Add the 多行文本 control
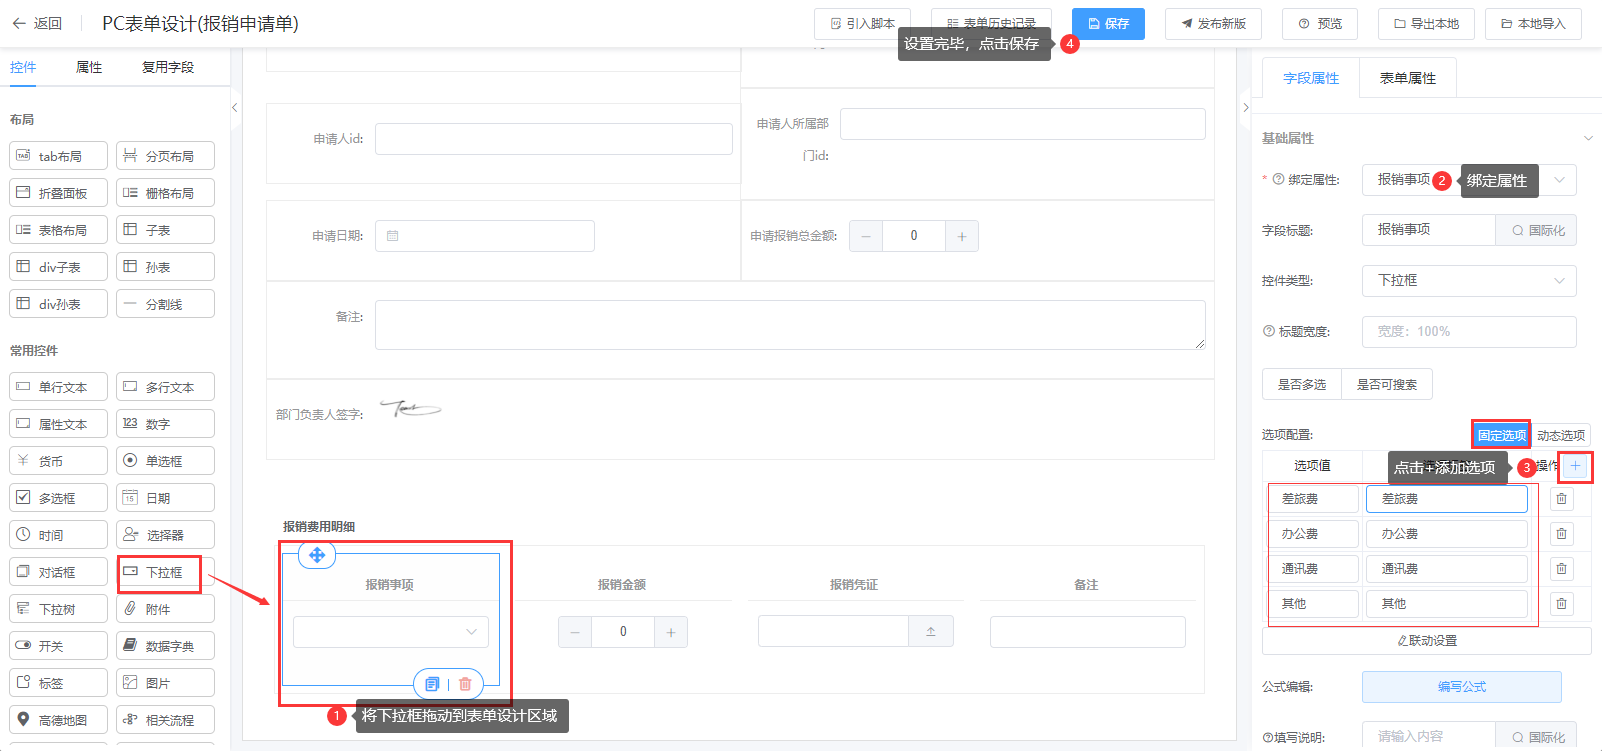Image resolution: width=1602 pixels, height=751 pixels. pos(165,387)
